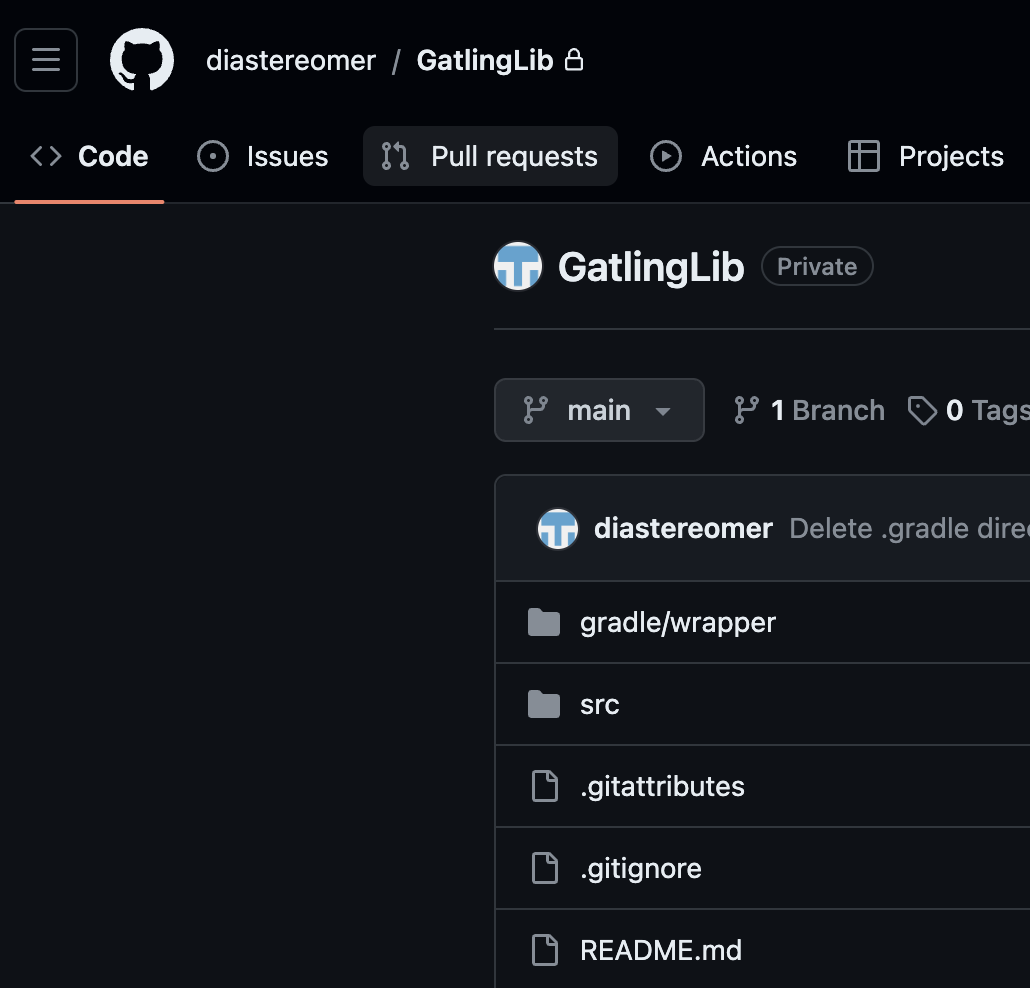This screenshot has height=988, width=1030.
Task: Open the .gitattributes file
Action: tap(662, 786)
